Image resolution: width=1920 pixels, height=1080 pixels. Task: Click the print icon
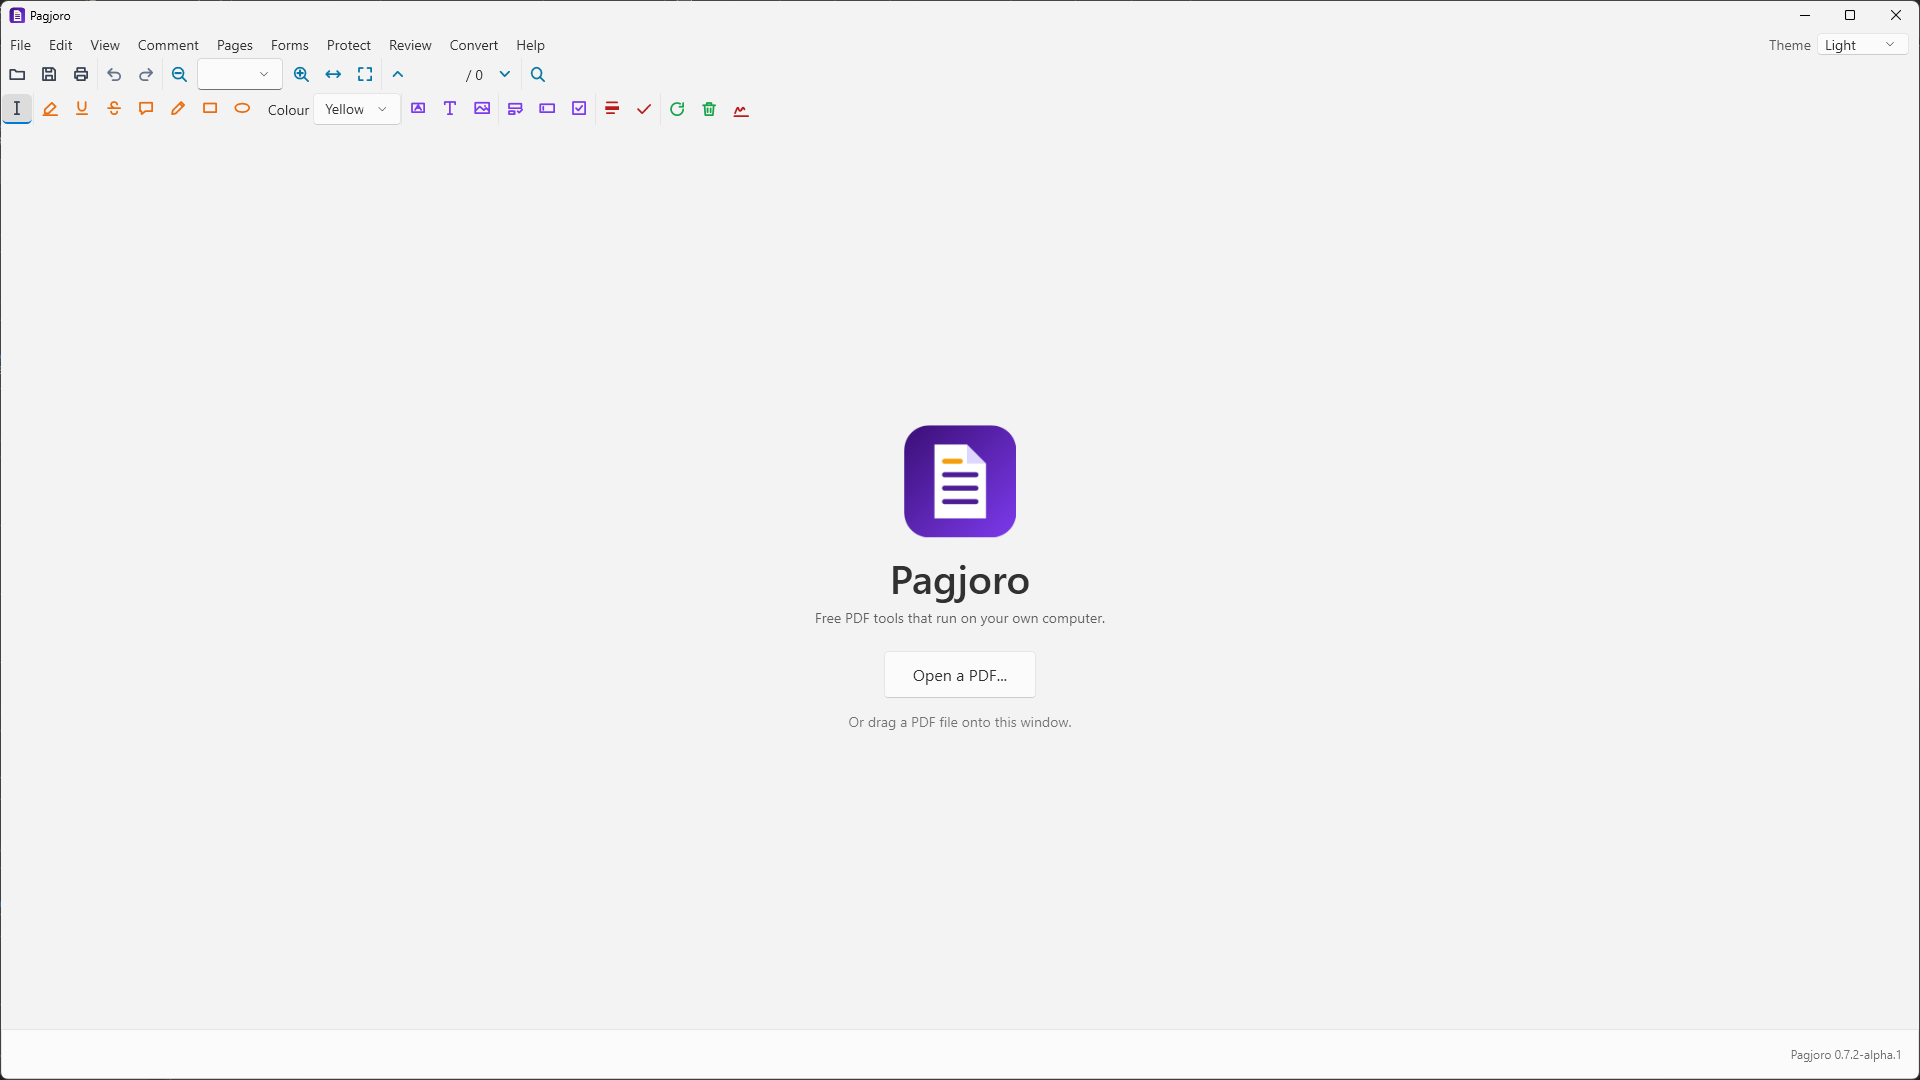tap(81, 75)
